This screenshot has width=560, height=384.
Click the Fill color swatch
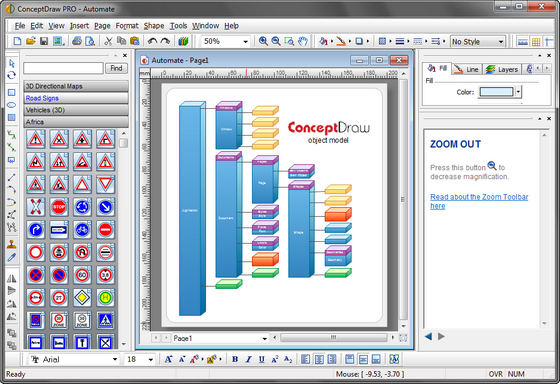click(x=496, y=92)
